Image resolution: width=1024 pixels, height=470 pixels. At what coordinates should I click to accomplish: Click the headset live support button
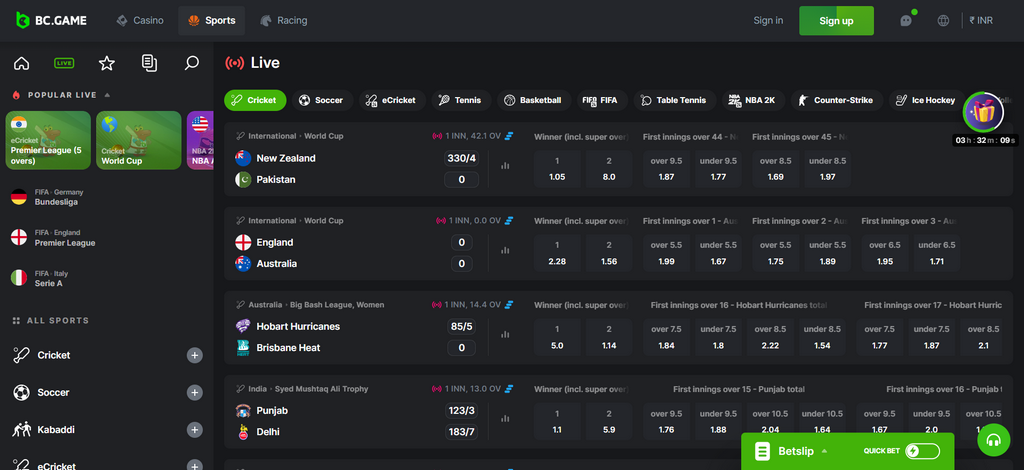coord(992,439)
